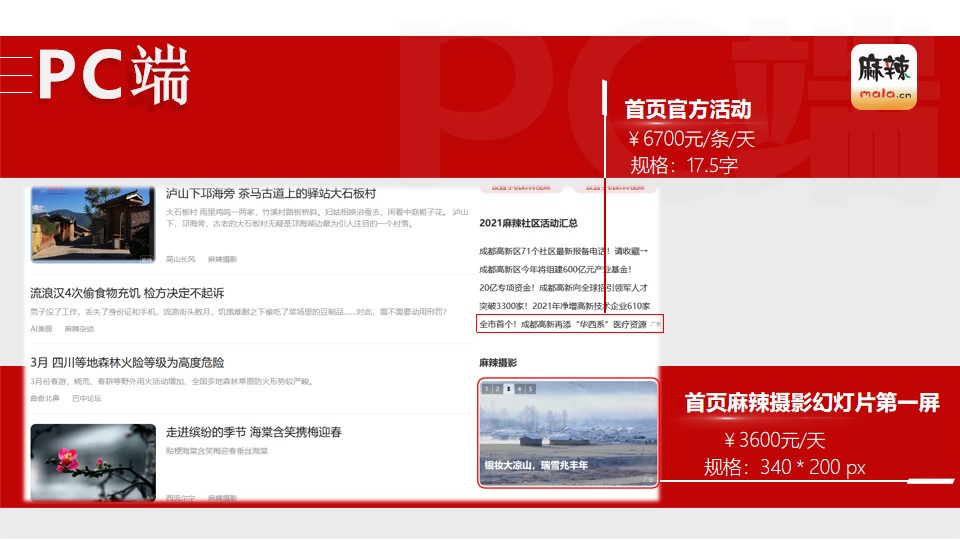Open link 成都高新区71个社区最新报备电话
Image resolution: width=960 pixels, height=540 pixels.
[x=563, y=251]
